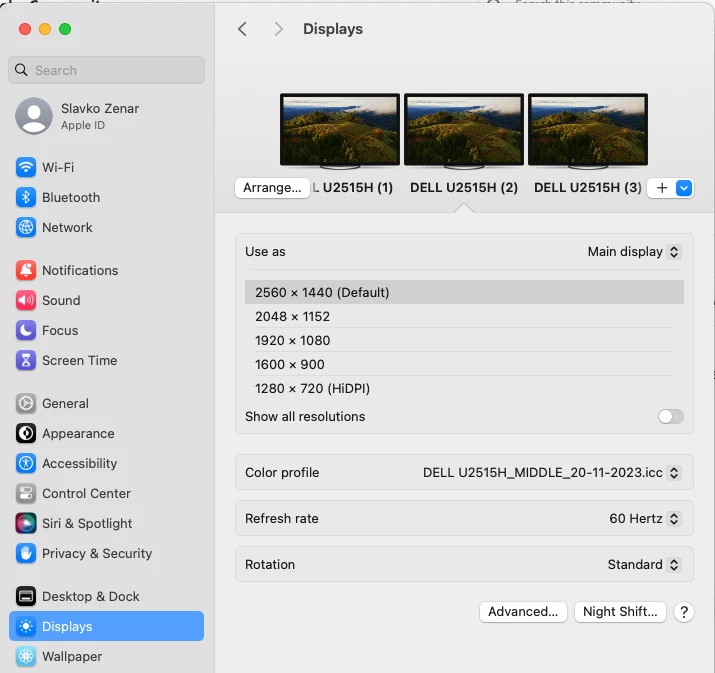Select 1280 × 720 (HiDPI) resolution
The width and height of the screenshot is (715, 673).
coord(464,388)
